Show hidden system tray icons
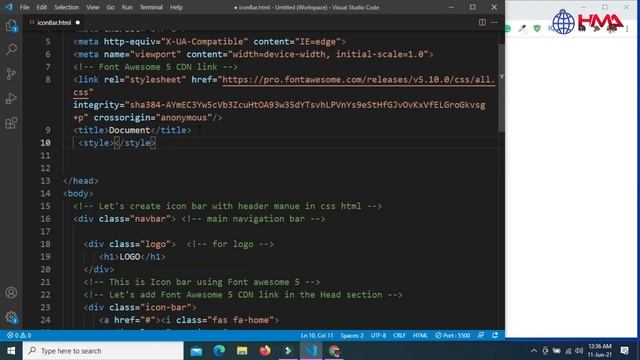The height and width of the screenshot is (360, 640). pyautogui.click(x=534, y=351)
